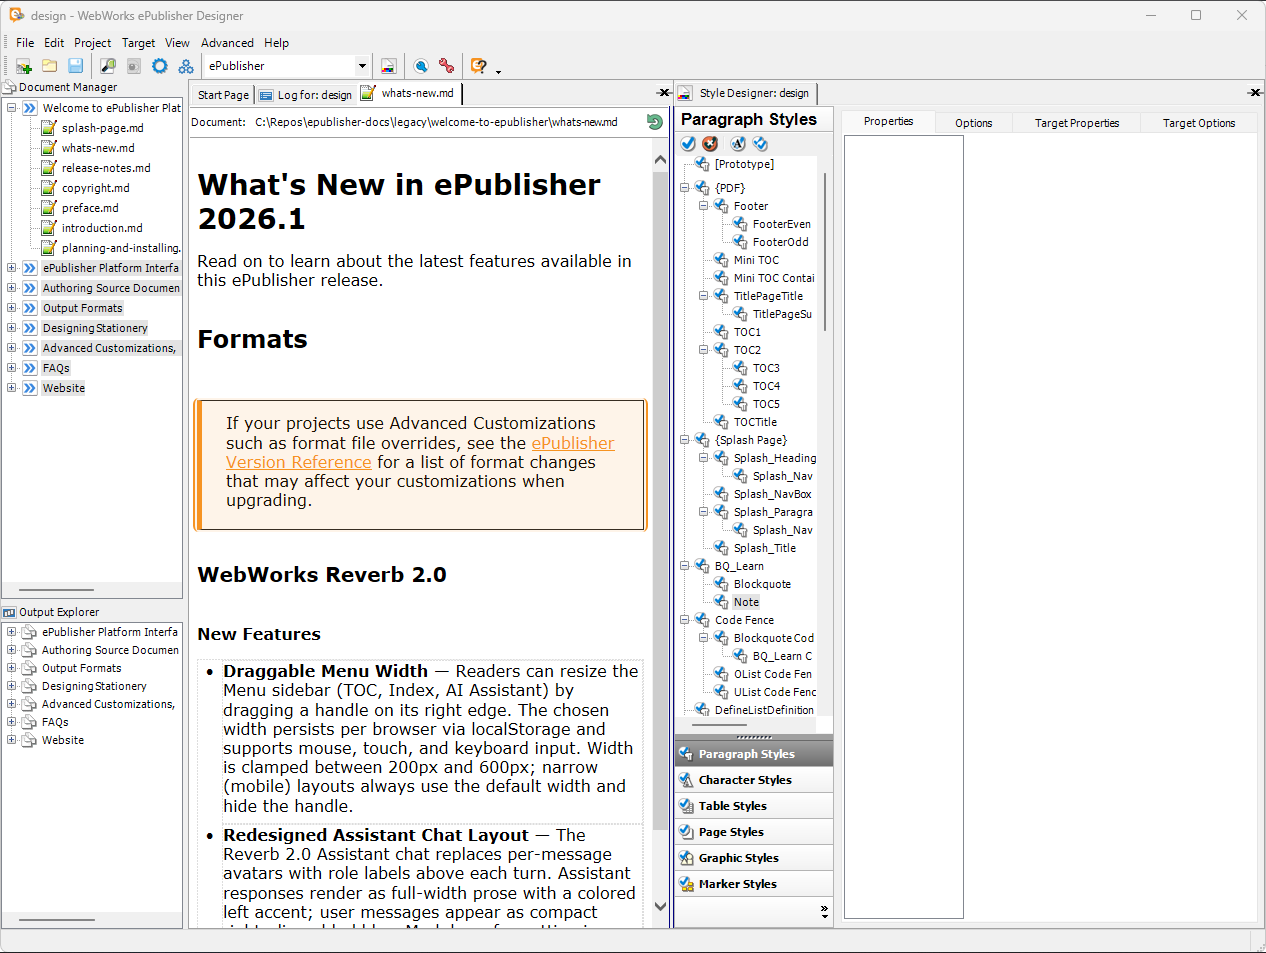
Task: Open the Help menu
Action: pyautogui.click(x=277, y=43)
